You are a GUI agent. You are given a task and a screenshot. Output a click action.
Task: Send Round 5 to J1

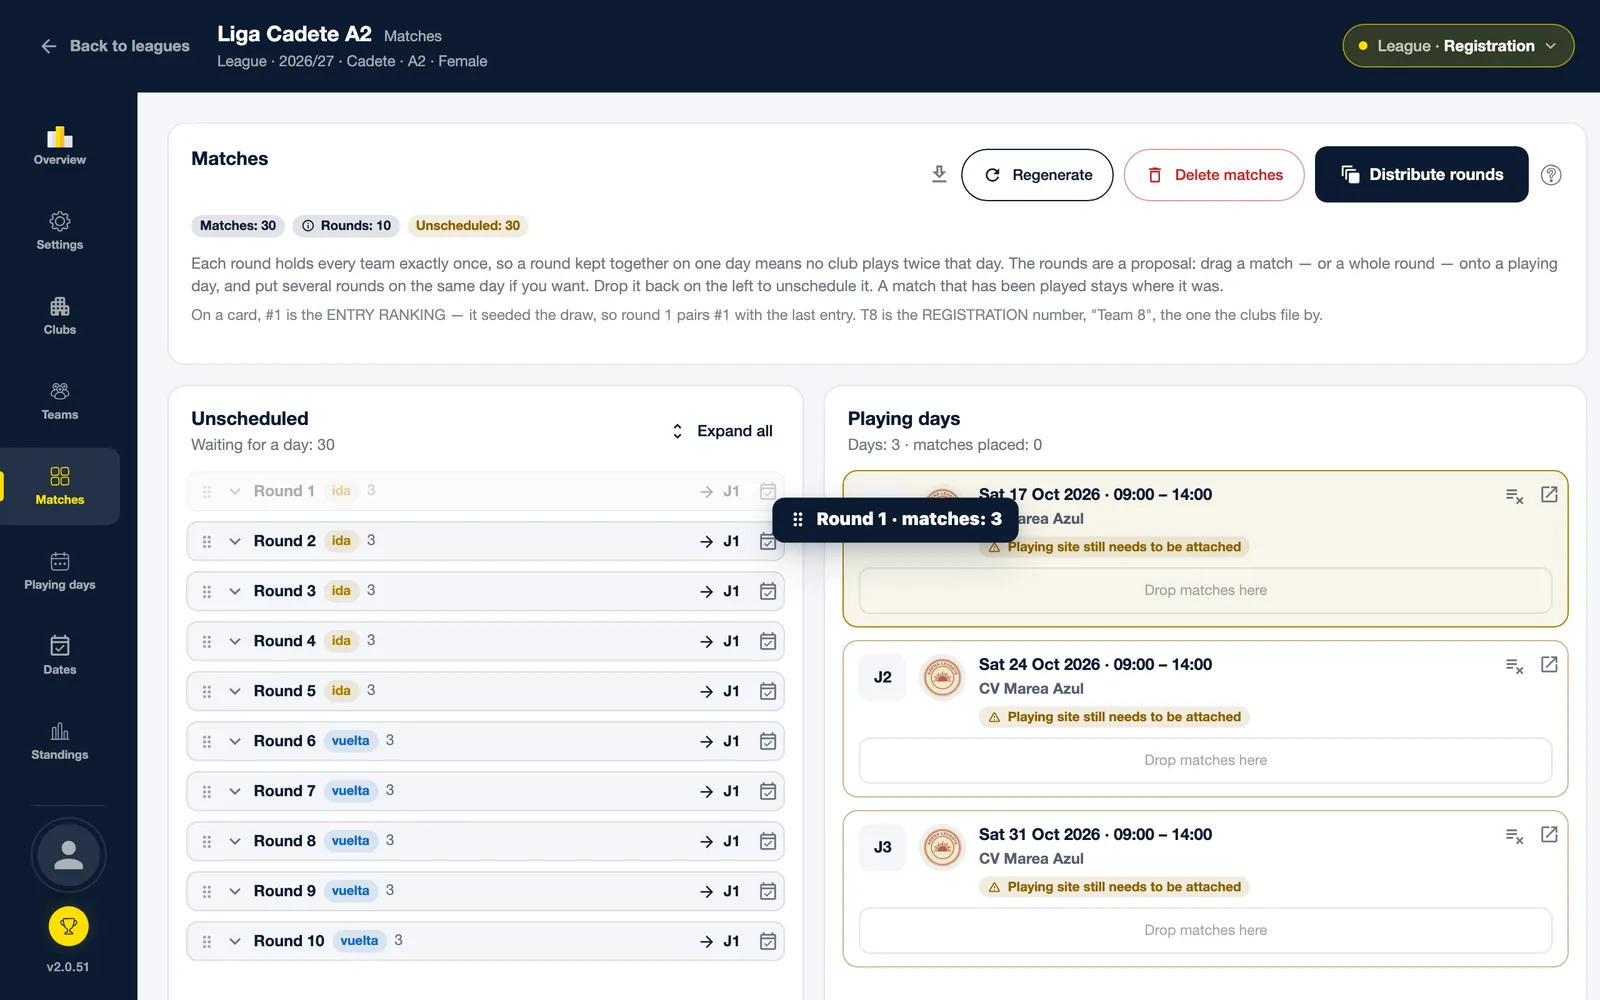[720, 691]
